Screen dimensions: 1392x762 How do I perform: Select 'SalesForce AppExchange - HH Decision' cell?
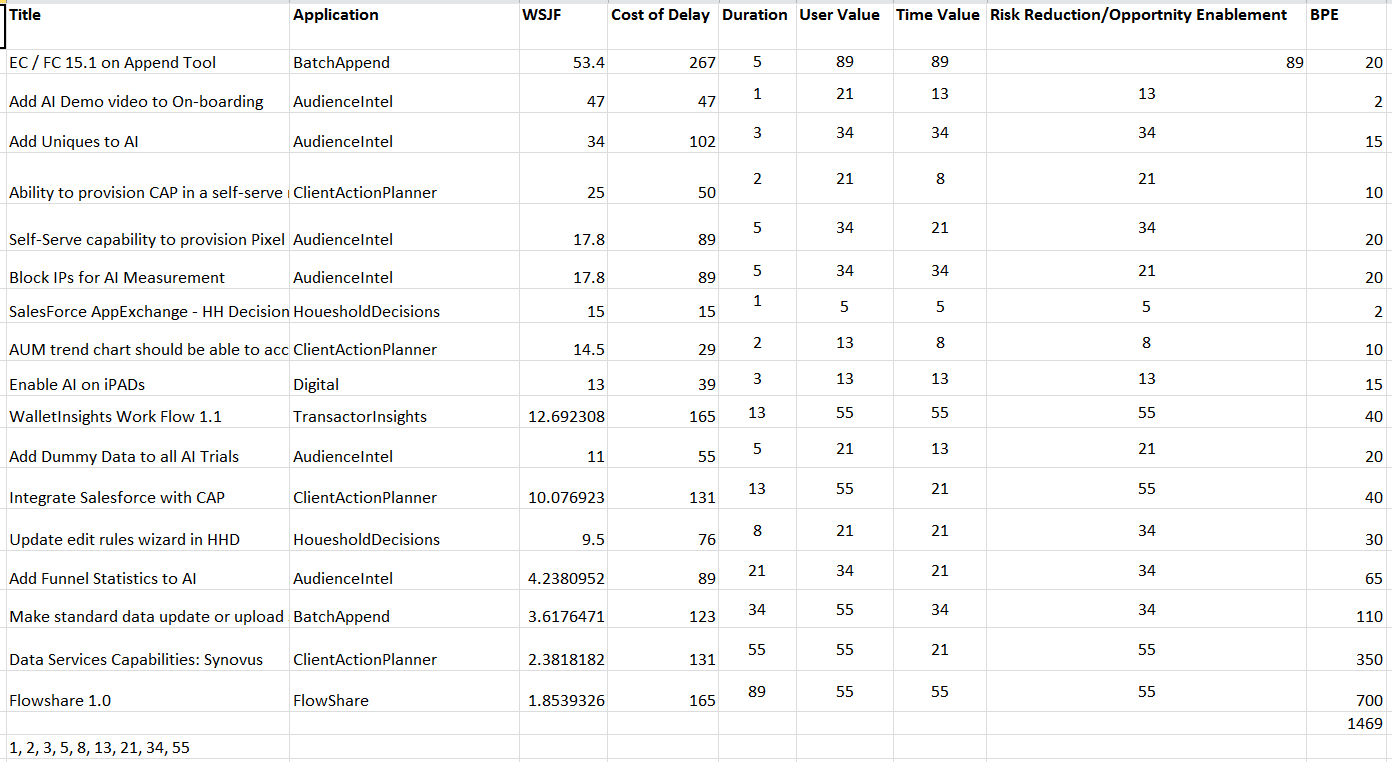pos(148,306)
